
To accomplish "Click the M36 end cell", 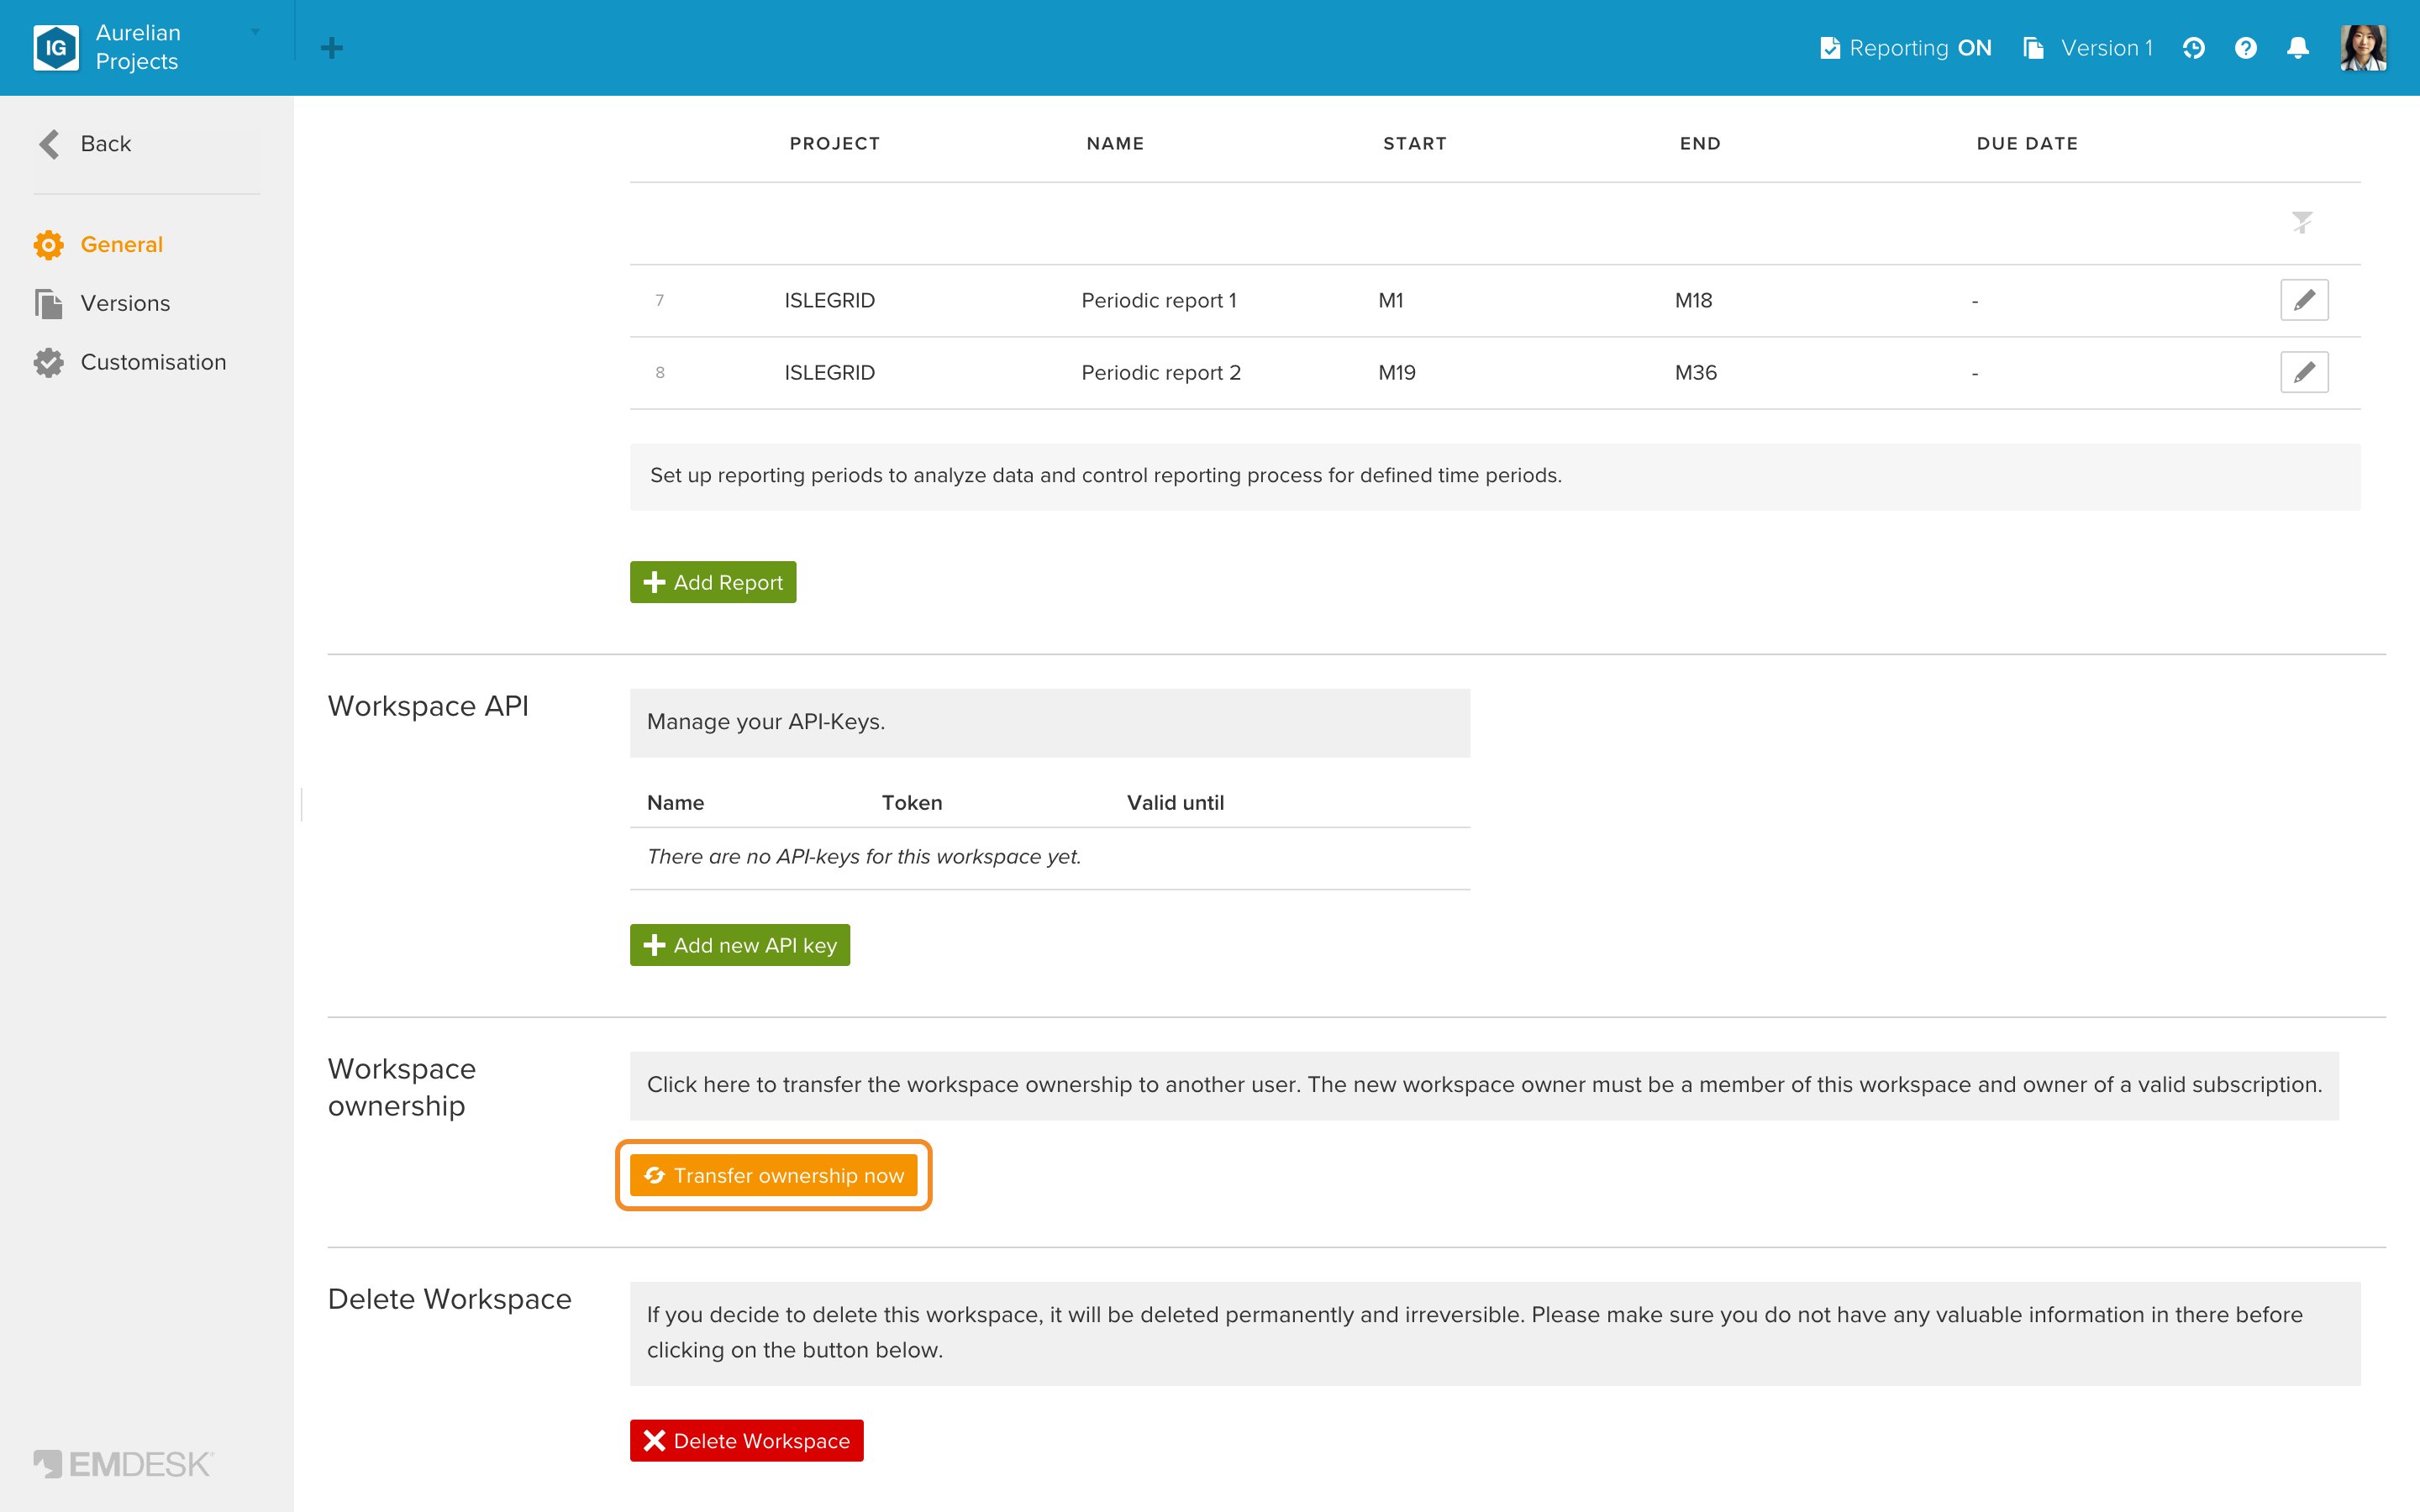I will pyautogui.click(x=1695, y=372).
